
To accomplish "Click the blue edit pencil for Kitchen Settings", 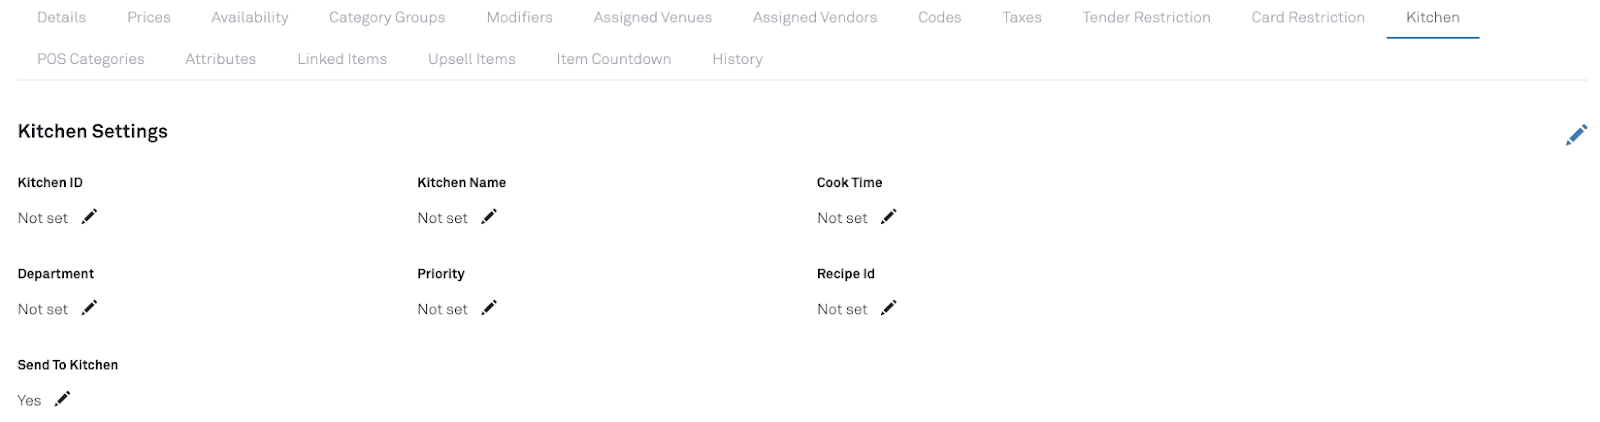I will (1576, 135).
